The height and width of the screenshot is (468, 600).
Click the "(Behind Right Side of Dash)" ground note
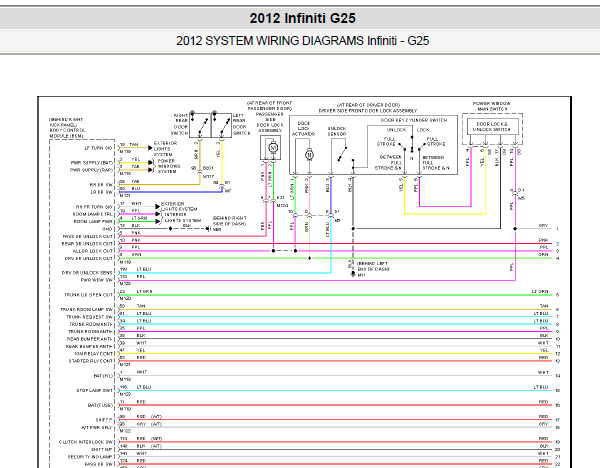click(x=230, y=221)
